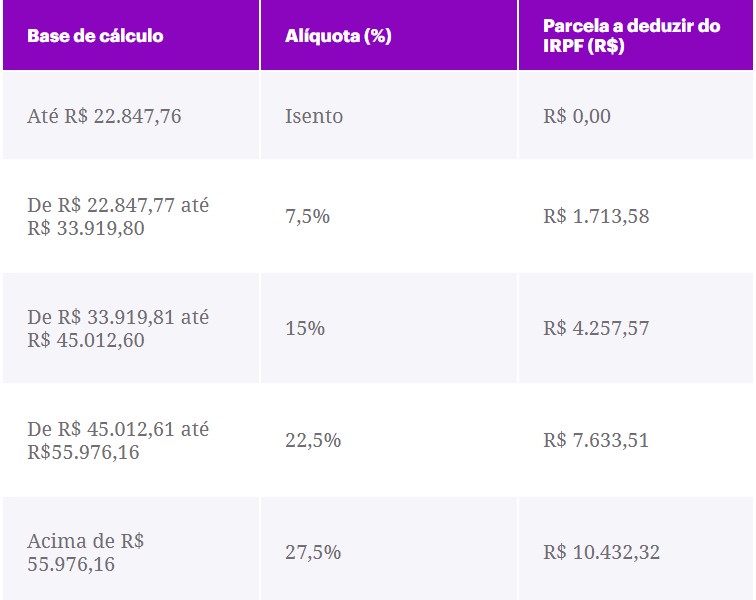Click the 'R$ 1.713,58' deduction value
This screenshot has width=756, height=600.
point(596,216)
